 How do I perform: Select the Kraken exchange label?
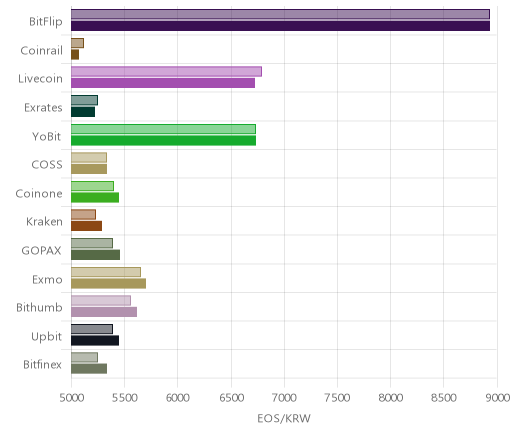(x=44, y=222)
